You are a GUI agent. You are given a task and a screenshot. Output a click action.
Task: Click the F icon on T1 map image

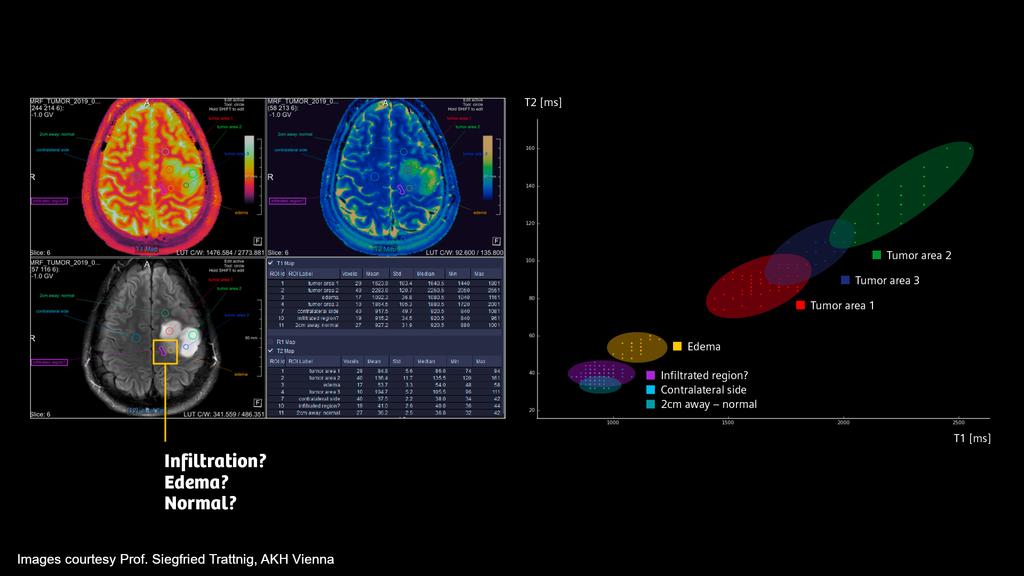pos(258,241)
